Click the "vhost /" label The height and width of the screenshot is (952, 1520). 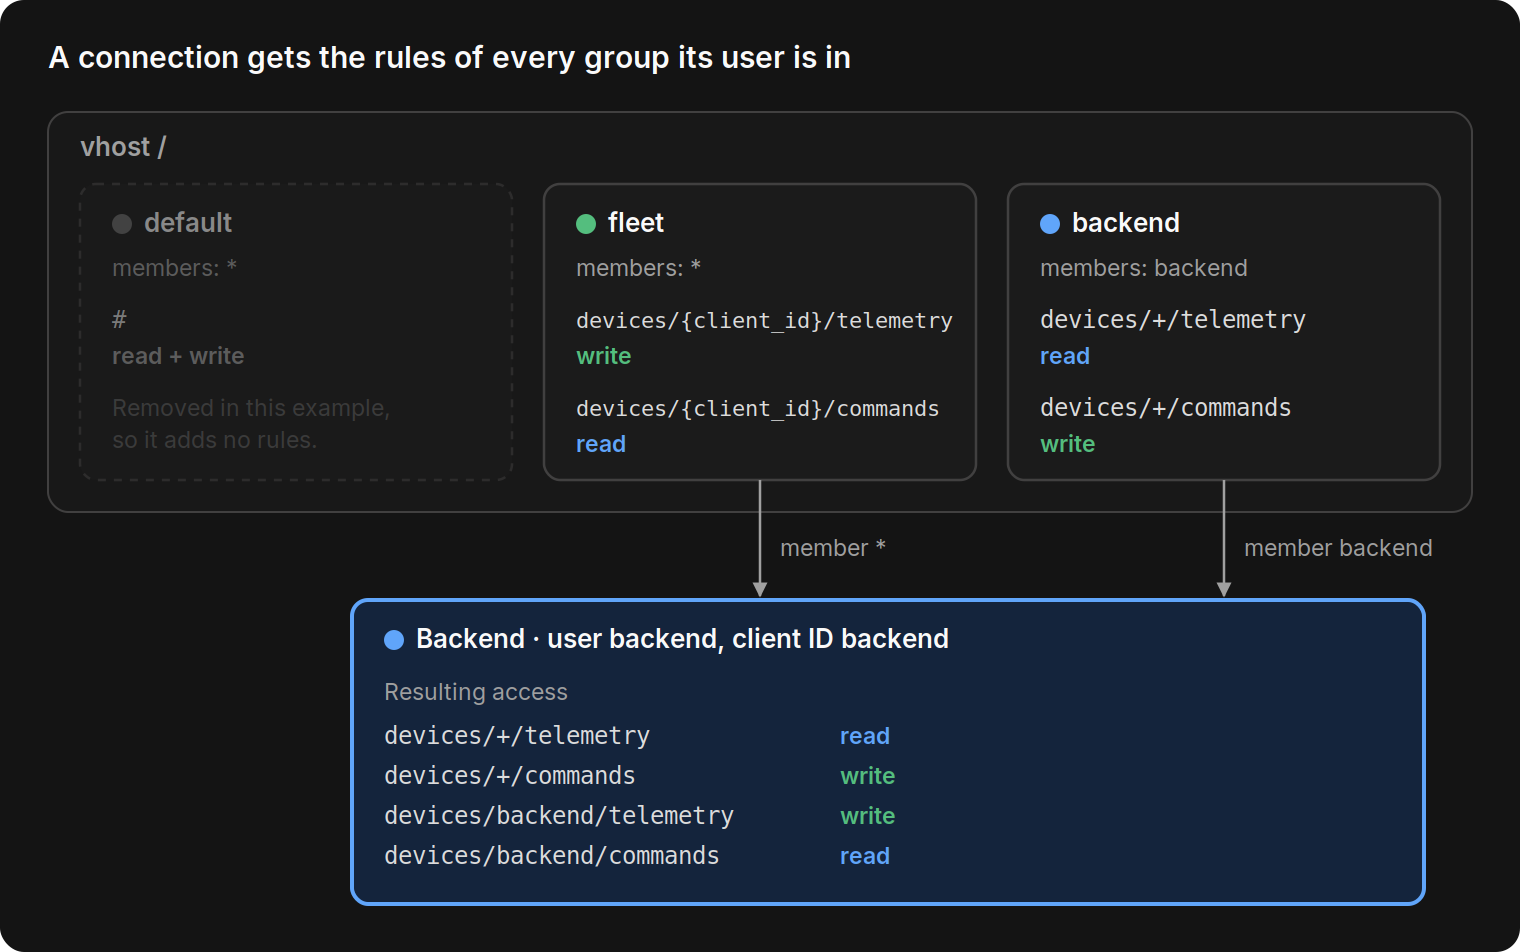(x=123, y=147)
